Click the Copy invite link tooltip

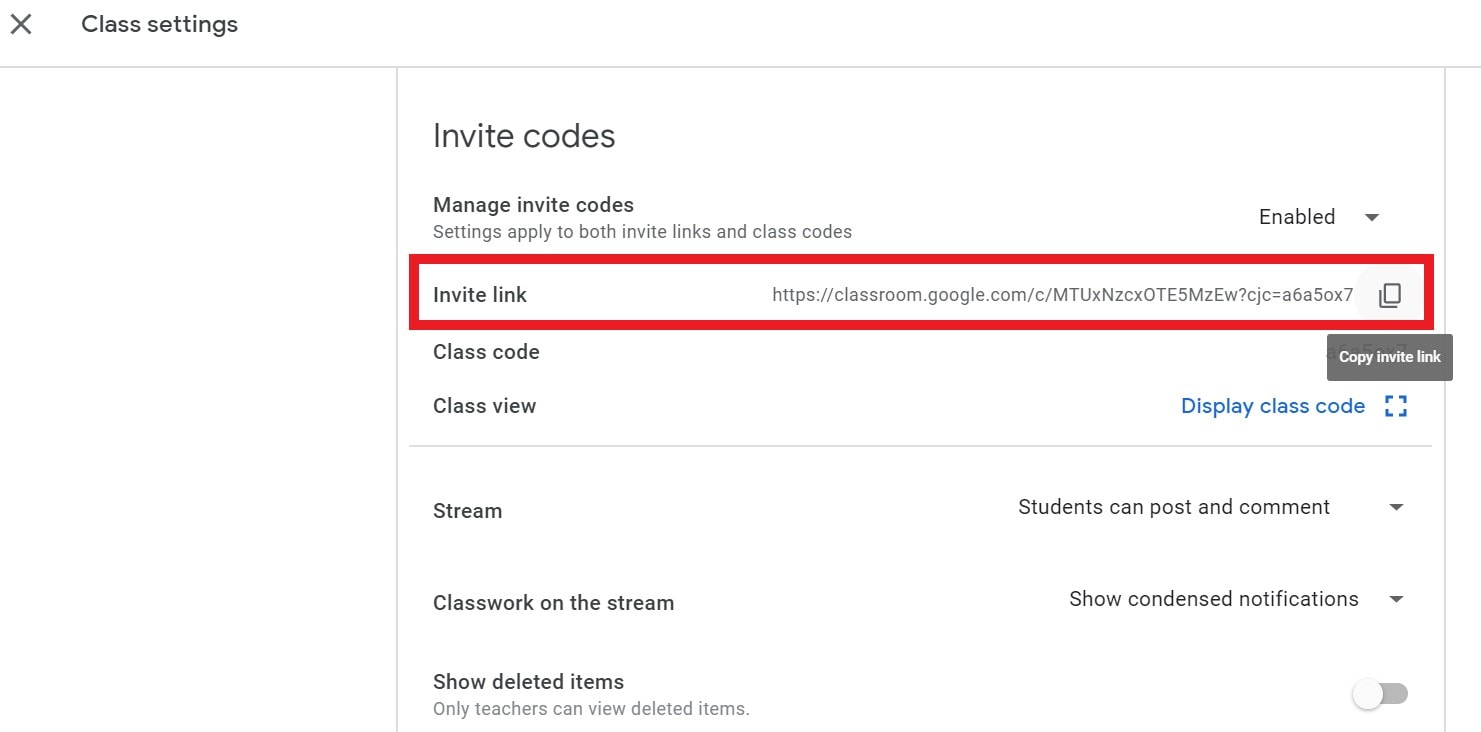1389,357
